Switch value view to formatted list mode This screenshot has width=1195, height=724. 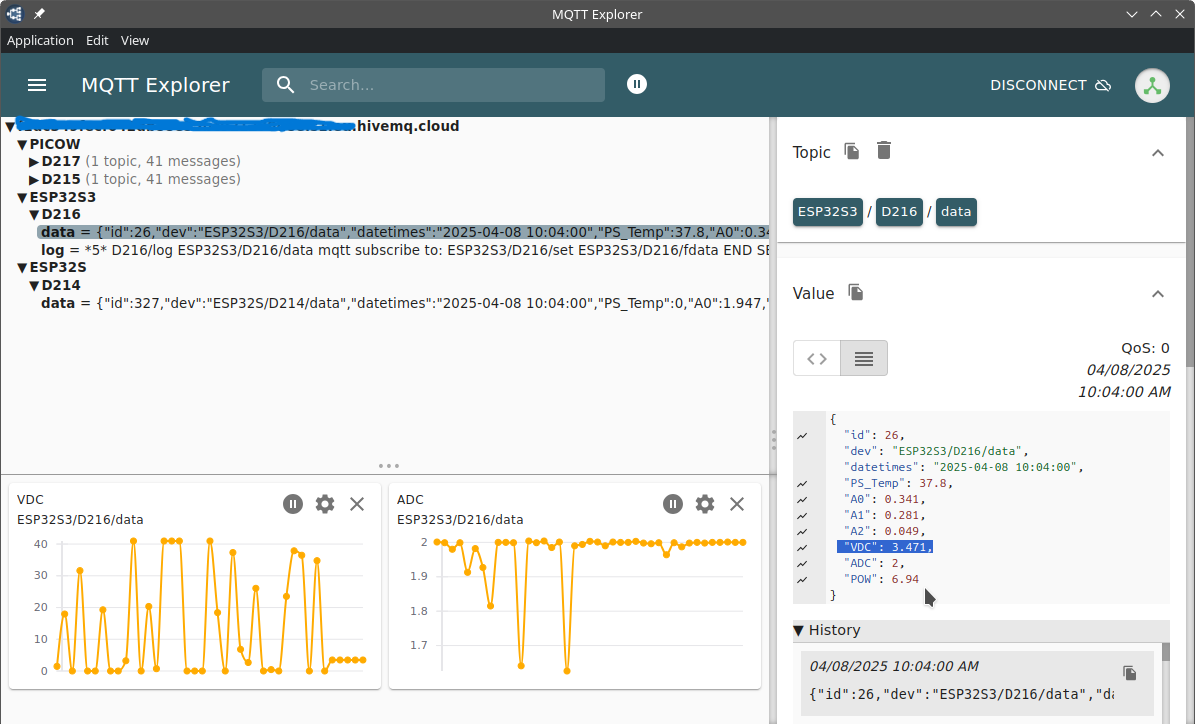(x=863, y=358)
